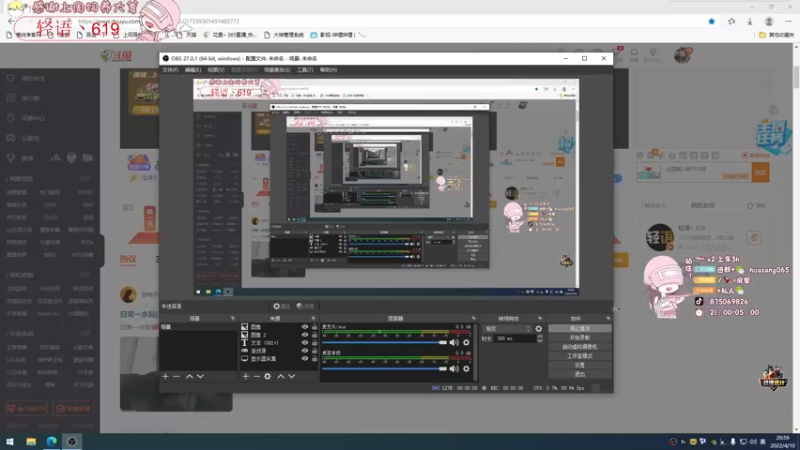This screenshot has width=800, height=450.
Task: Click 滤镜 filters button above Sources panel
Action: point(306,306)
